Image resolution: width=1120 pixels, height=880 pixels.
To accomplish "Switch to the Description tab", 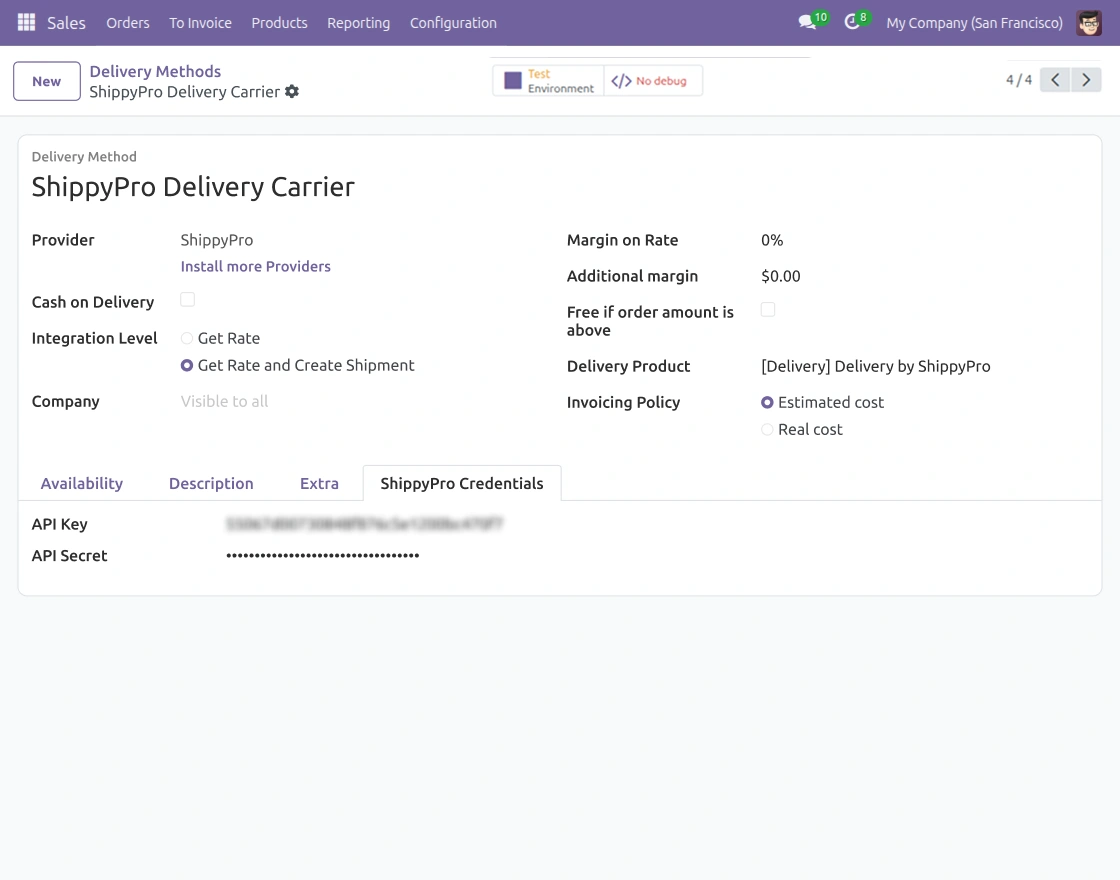I will (211, 484).
